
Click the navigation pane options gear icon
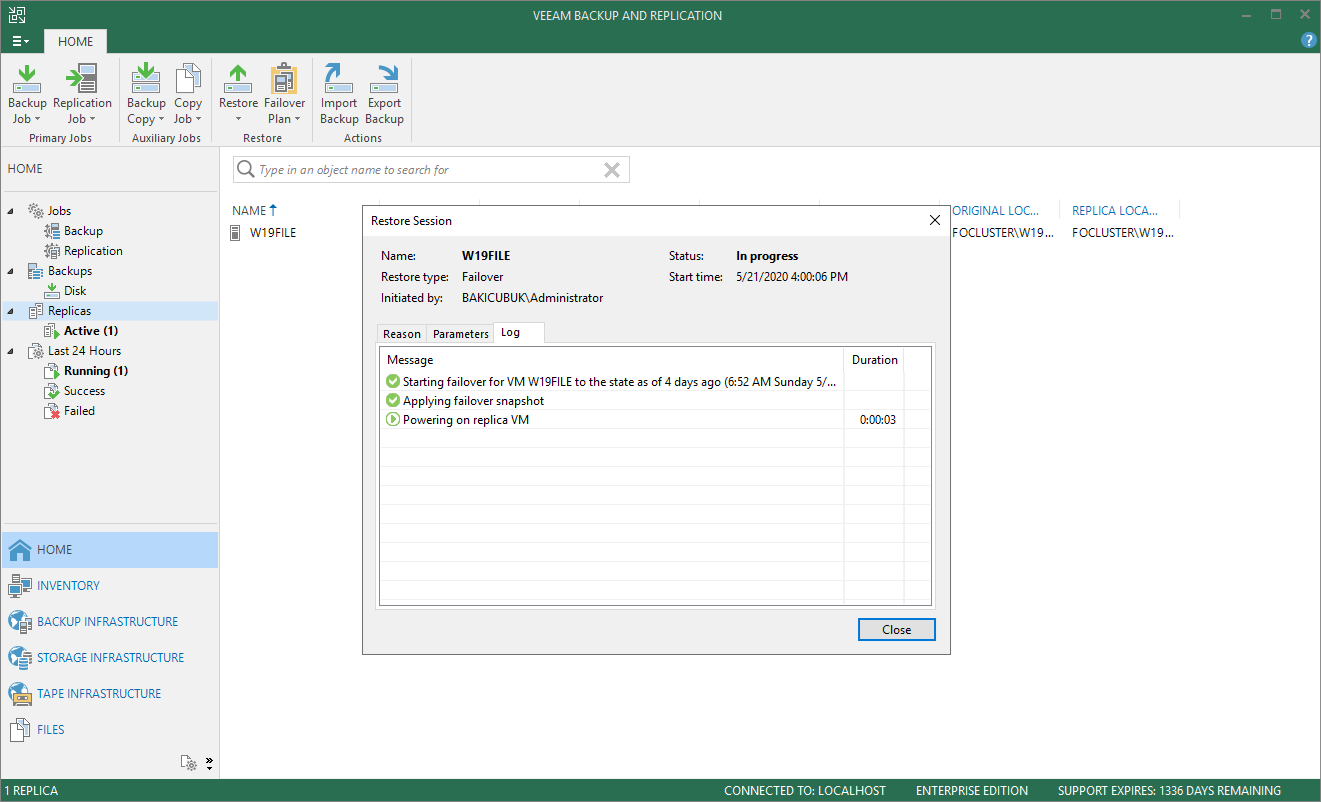tap(189, 763)
